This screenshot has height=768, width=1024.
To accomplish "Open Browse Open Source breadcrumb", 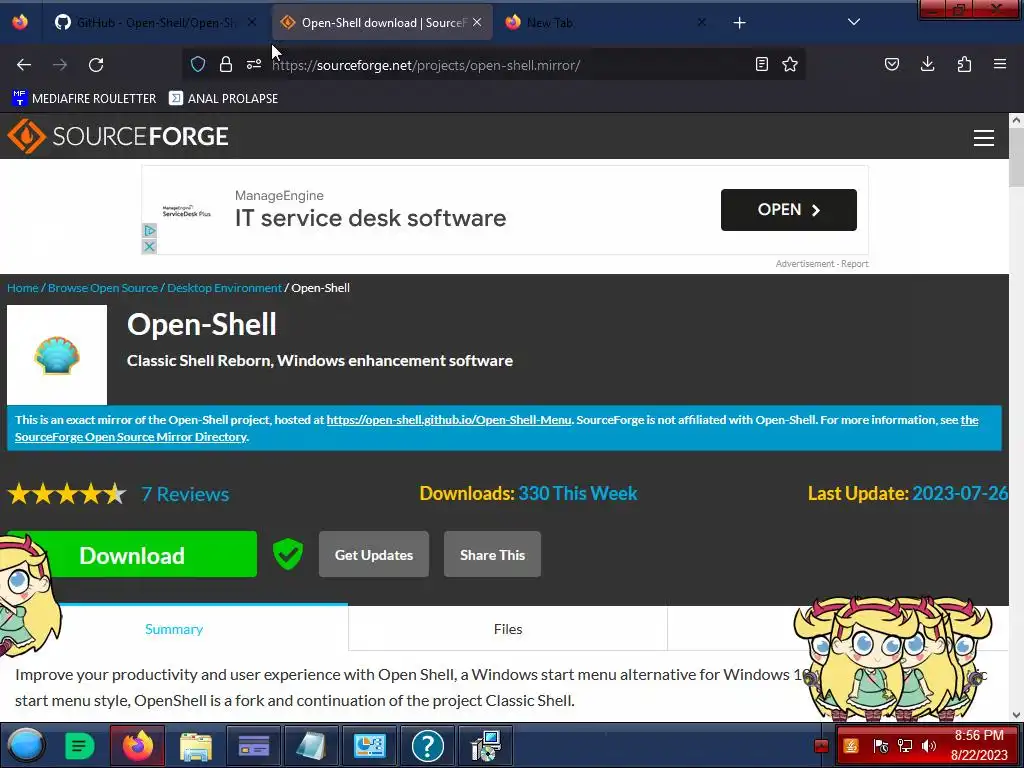I will 103,288.
